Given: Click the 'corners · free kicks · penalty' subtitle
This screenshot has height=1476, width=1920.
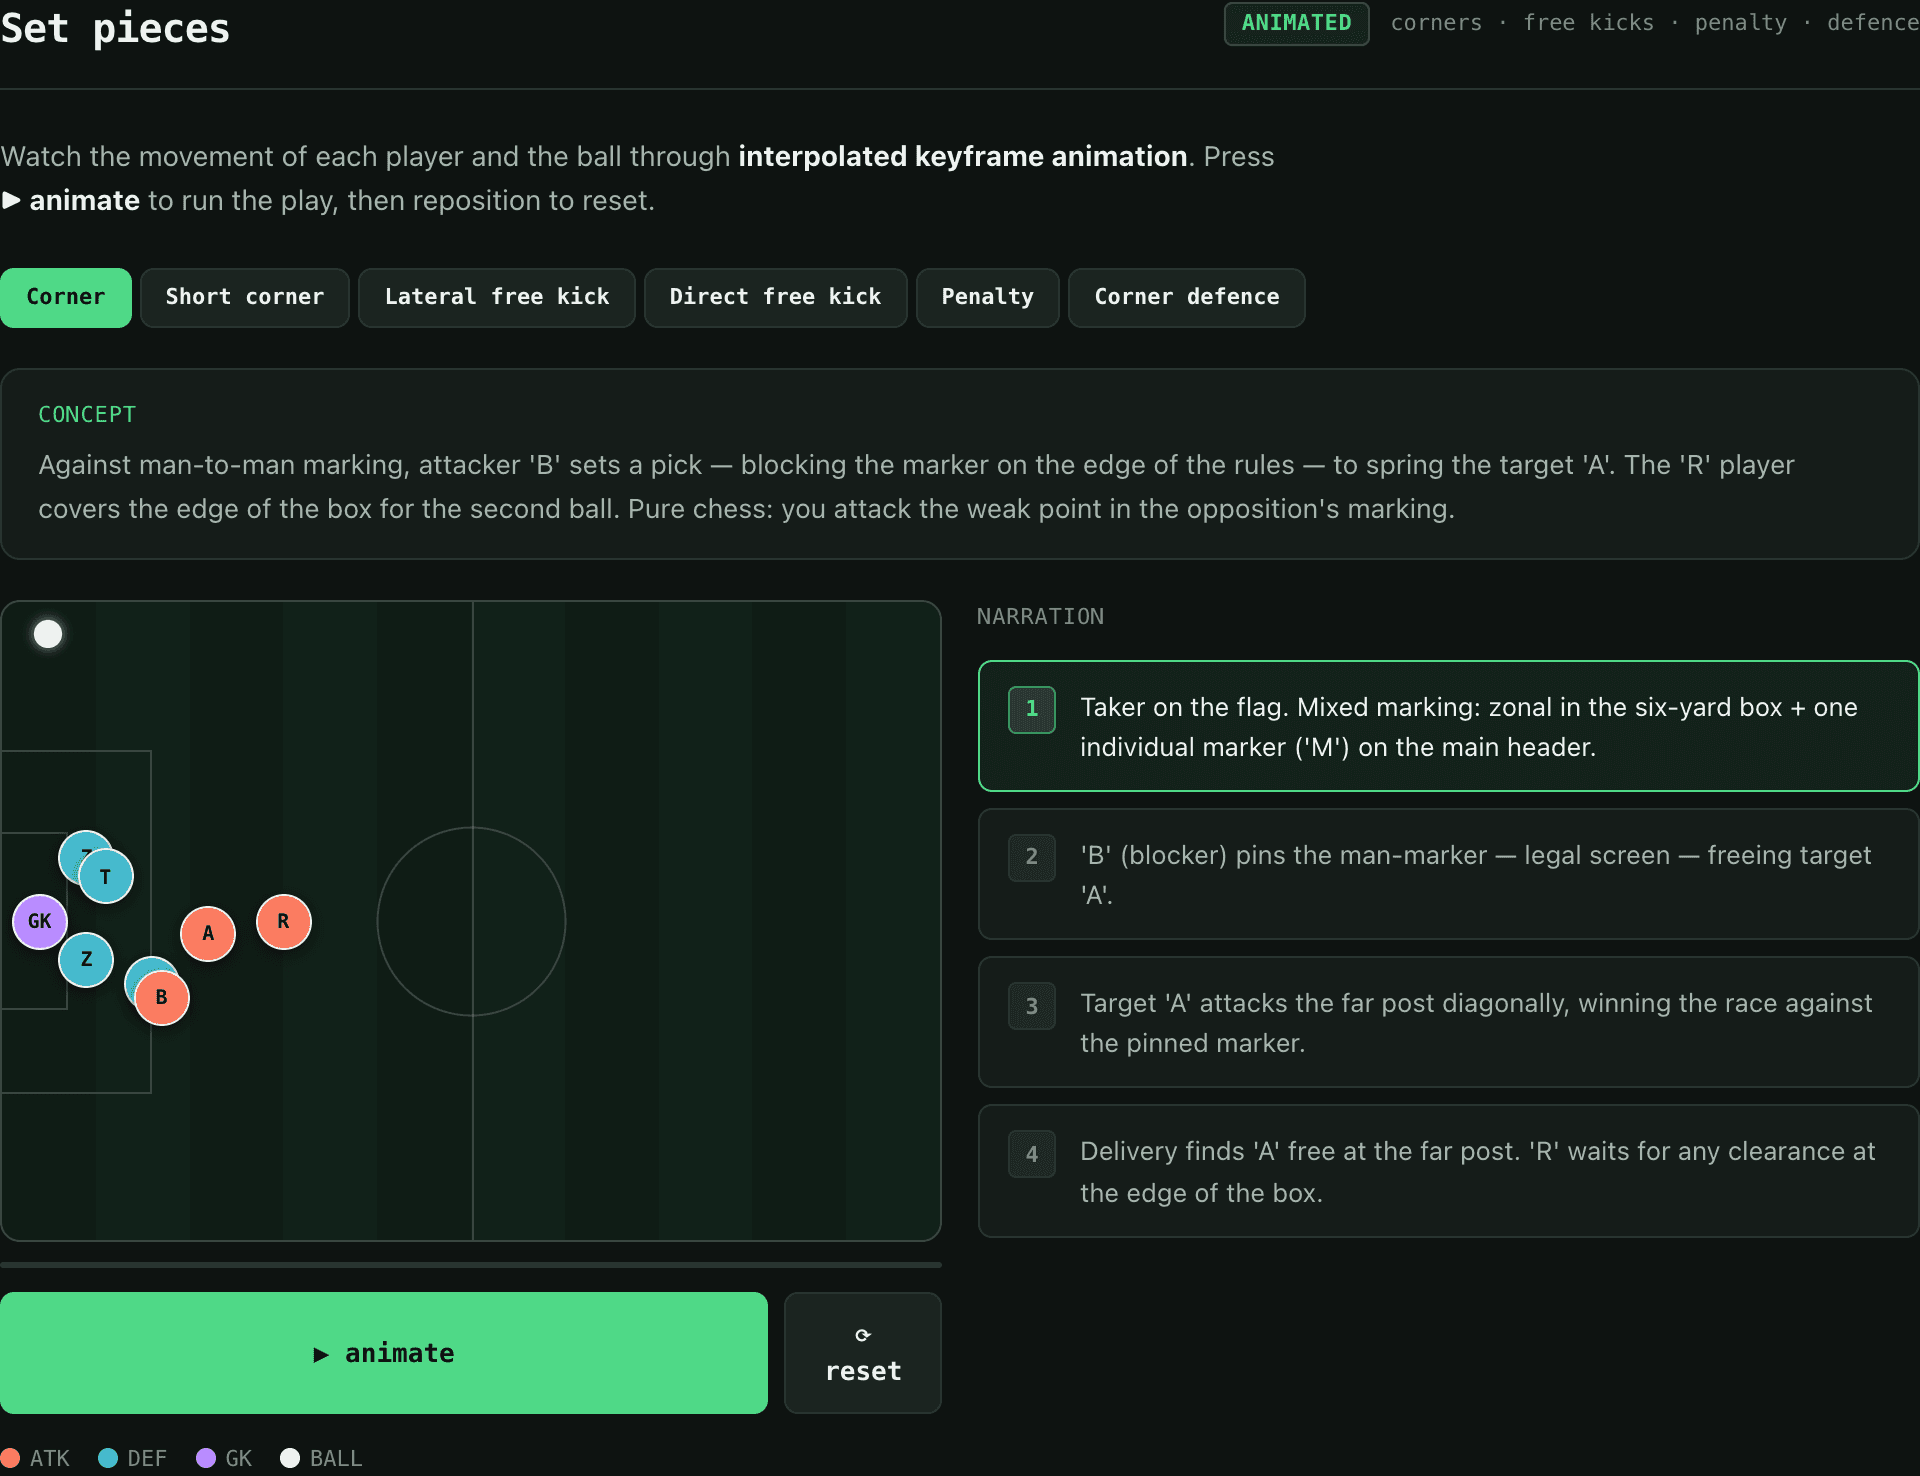Looking at the screenshot, I should (1655, 23).
